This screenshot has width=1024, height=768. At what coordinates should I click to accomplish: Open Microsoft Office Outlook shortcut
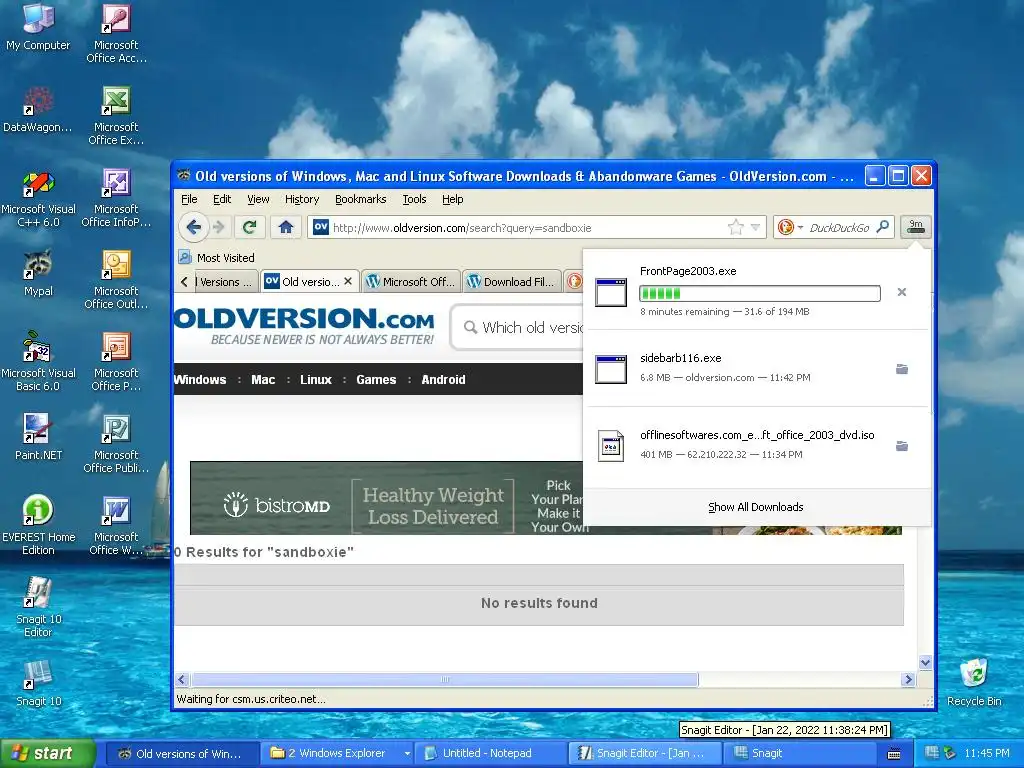point(116,280)
